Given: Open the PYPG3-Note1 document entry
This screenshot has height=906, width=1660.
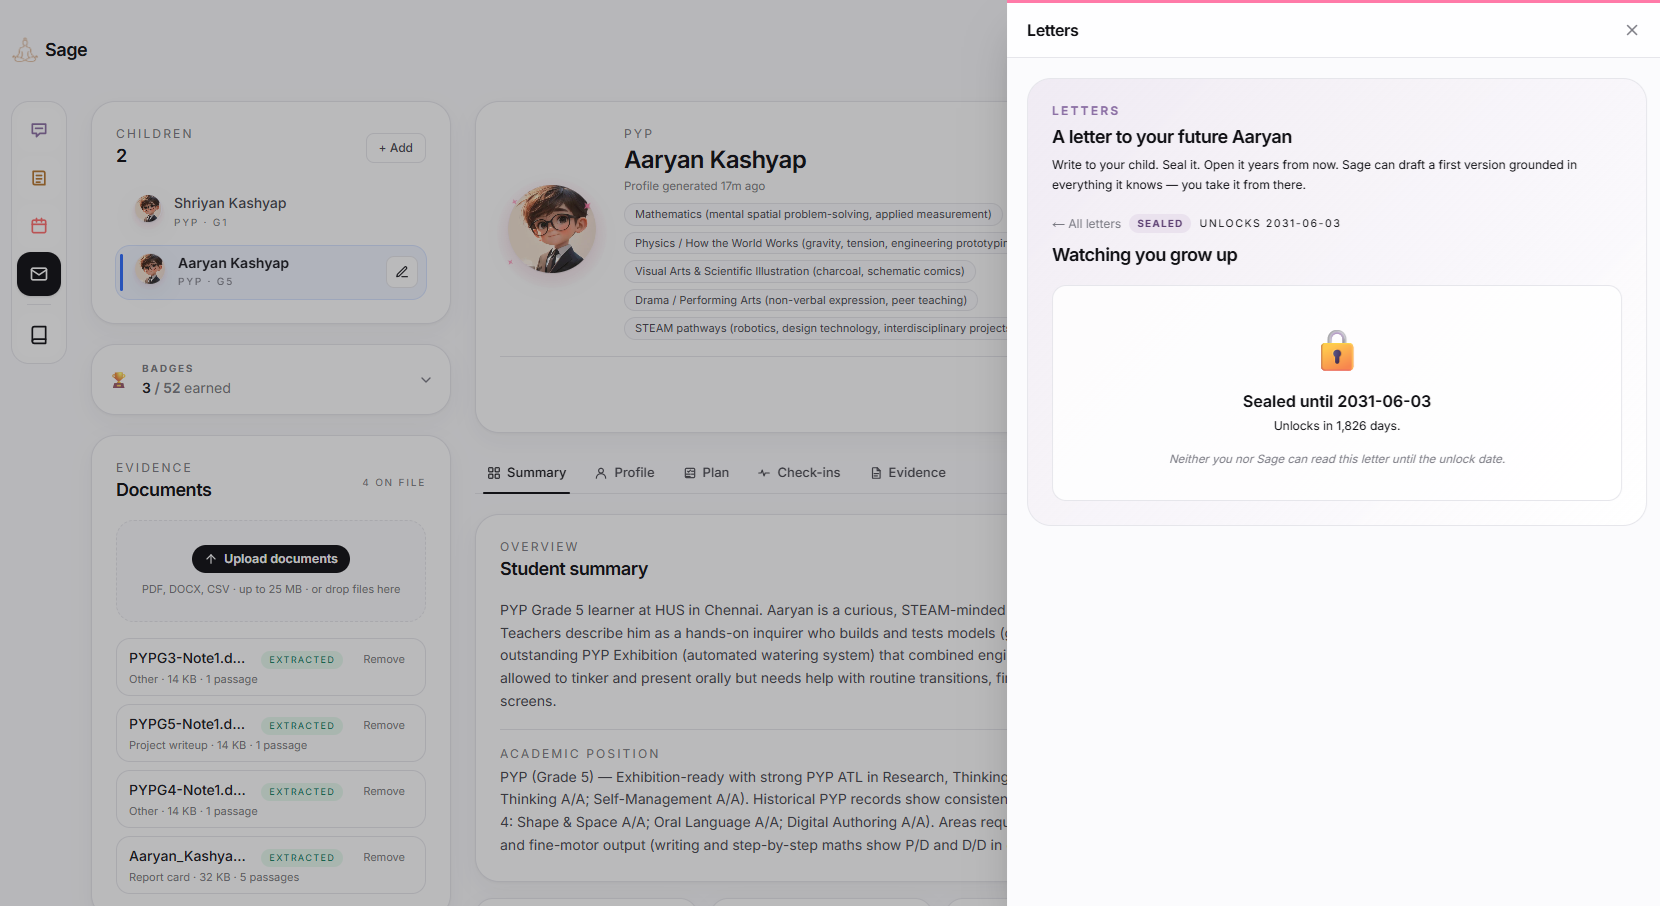Looking at the screenshot, I should 271,667.
